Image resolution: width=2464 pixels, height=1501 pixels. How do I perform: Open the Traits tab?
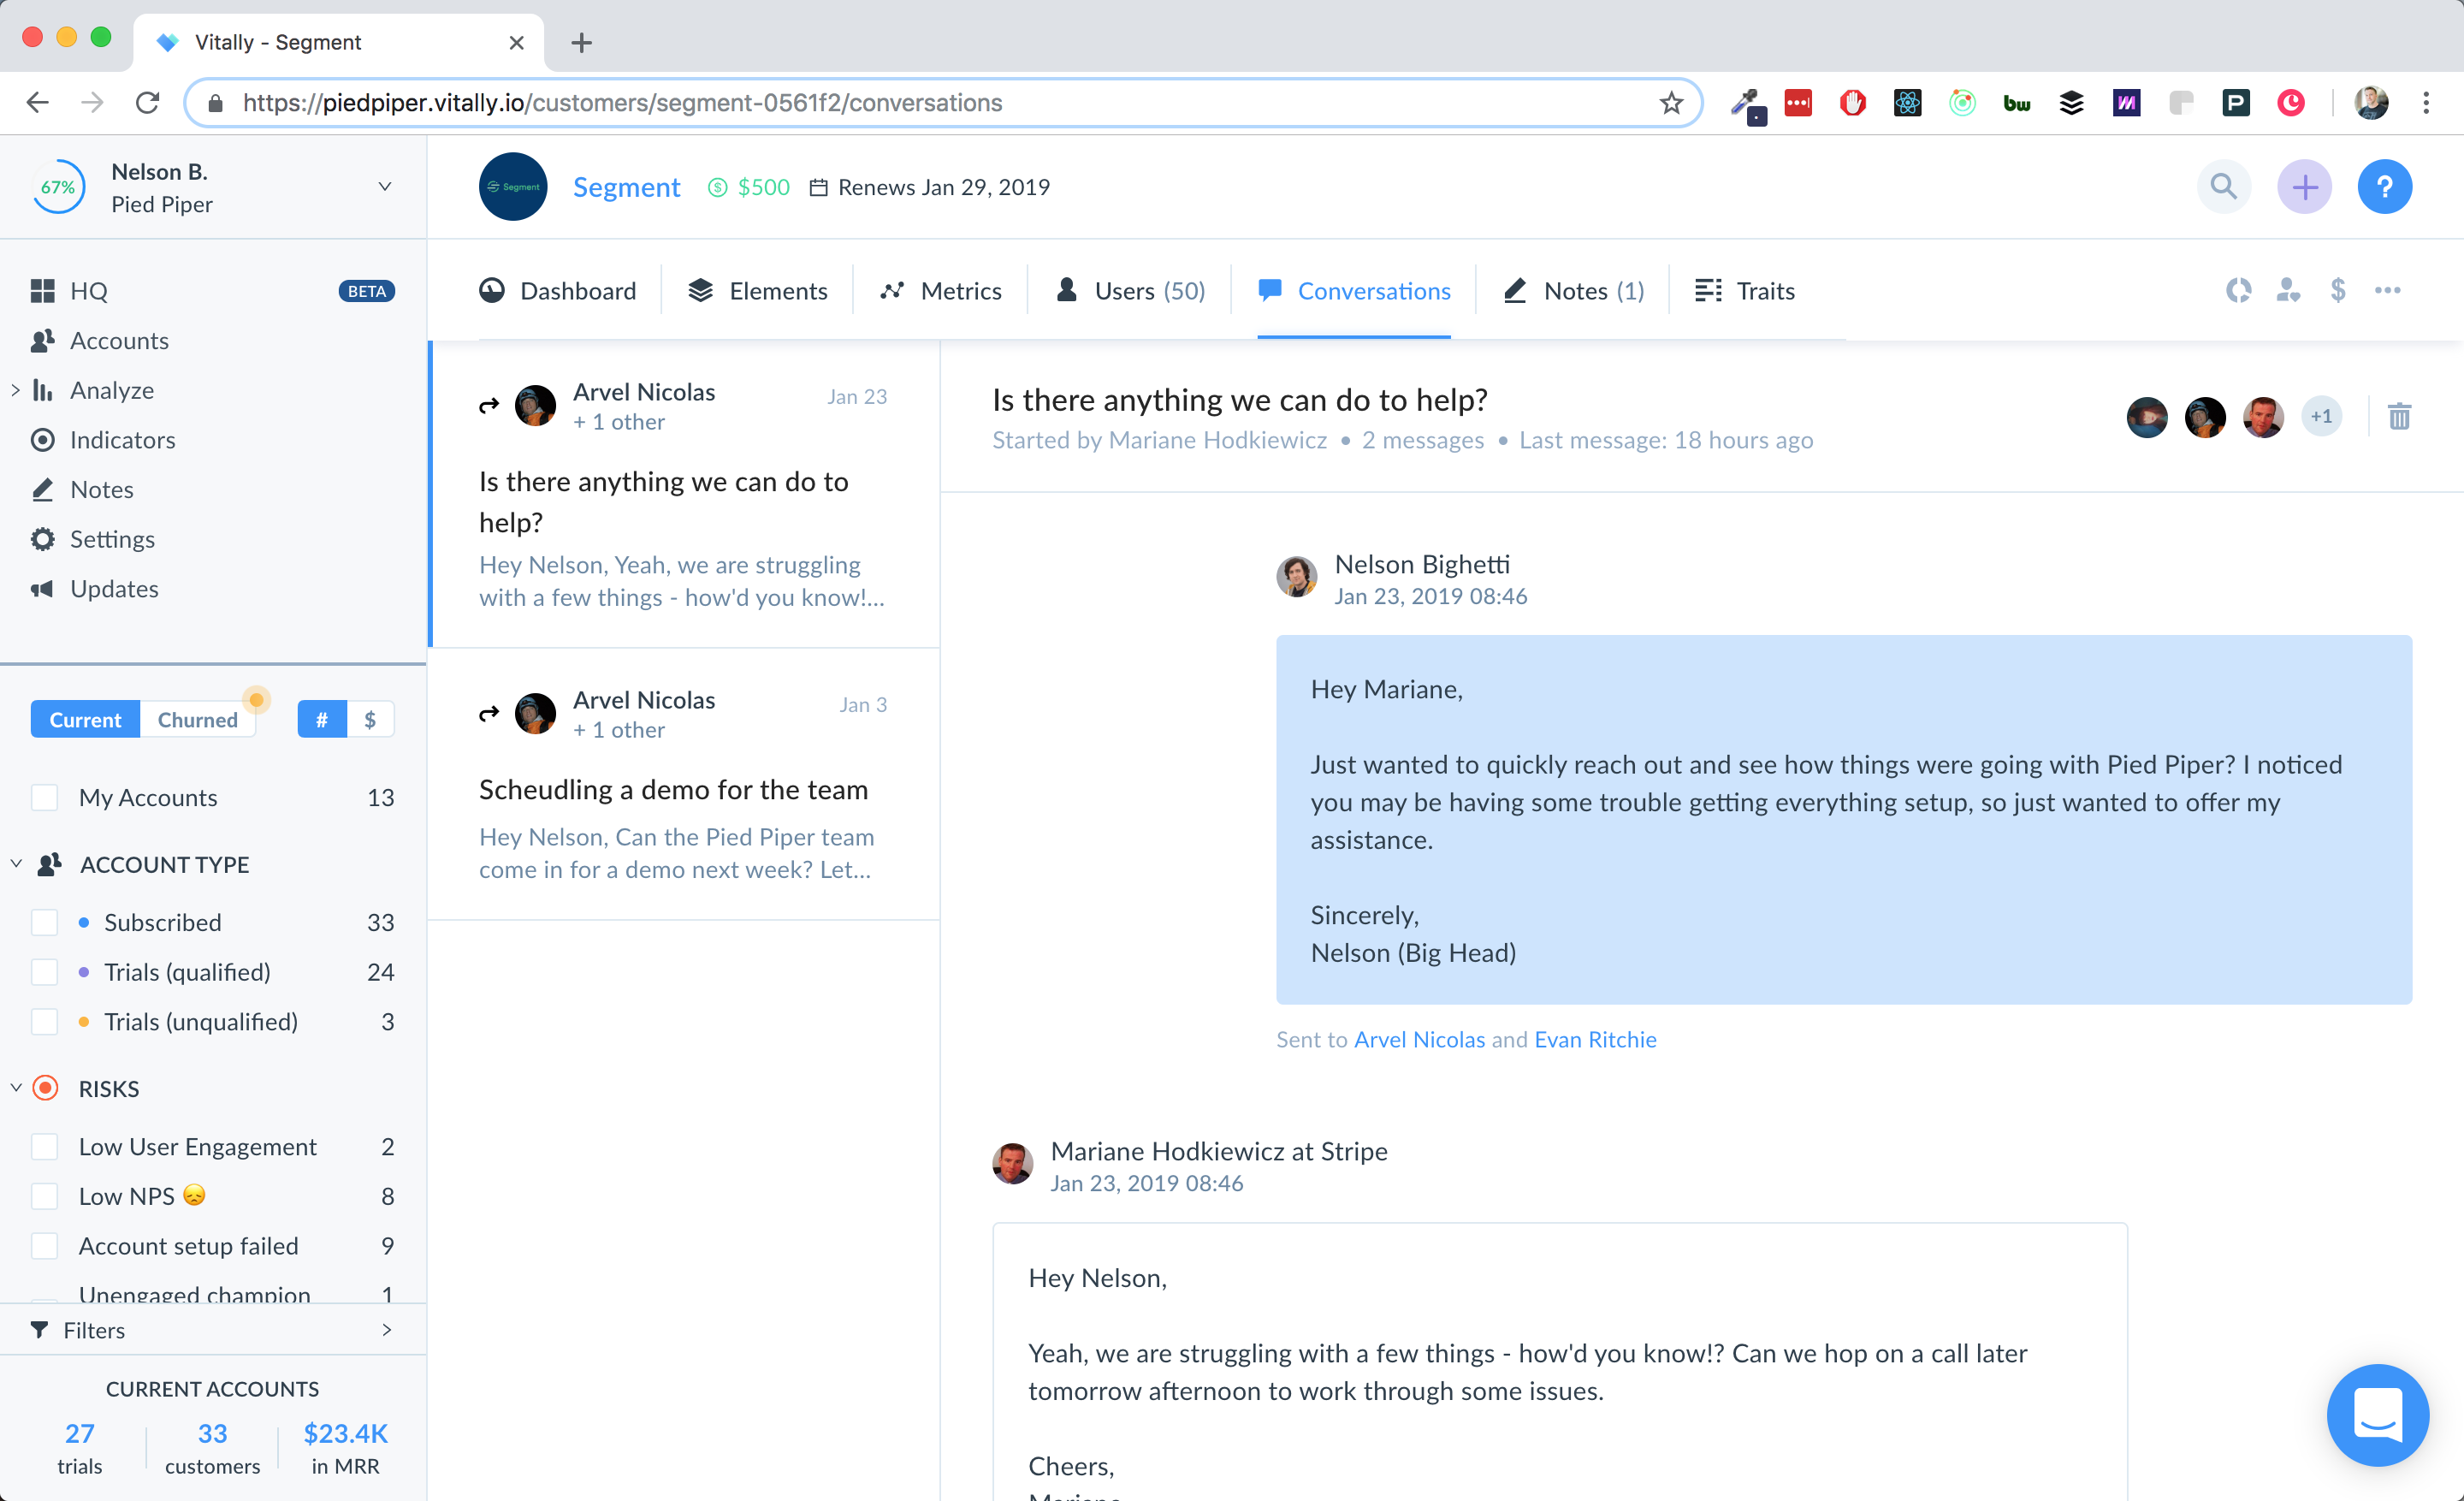[1745, 290]
